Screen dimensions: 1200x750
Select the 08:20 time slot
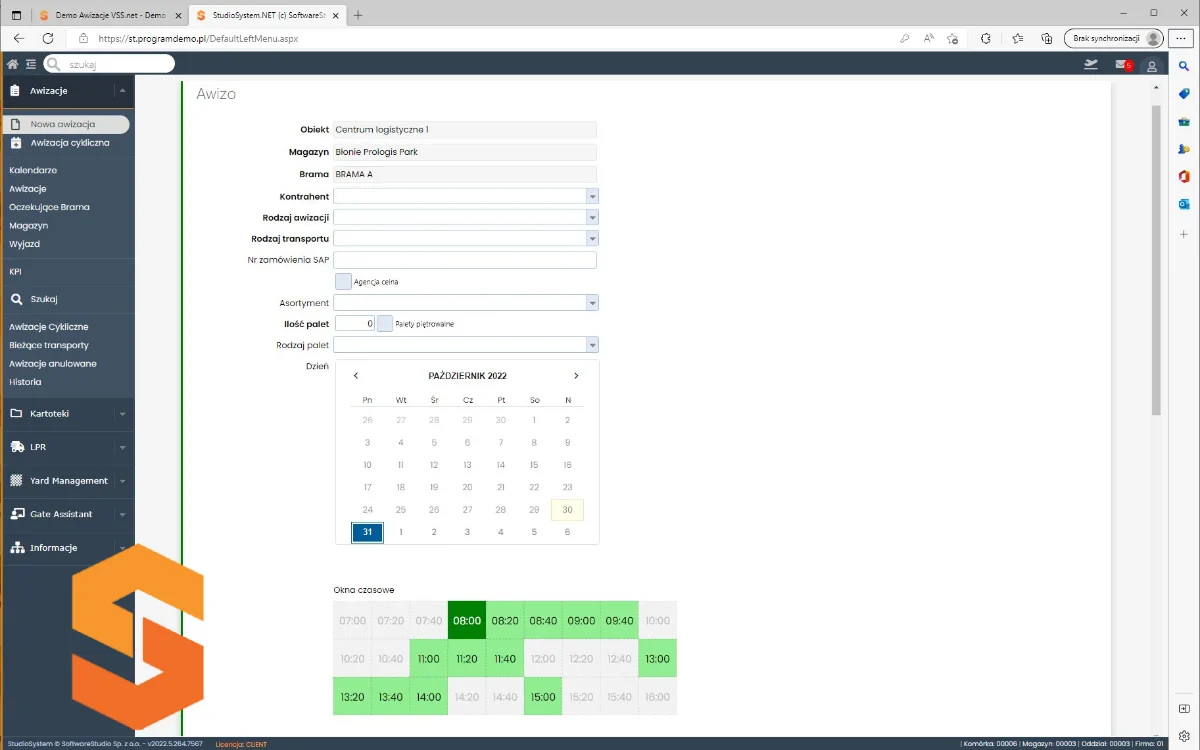(505, 621)
